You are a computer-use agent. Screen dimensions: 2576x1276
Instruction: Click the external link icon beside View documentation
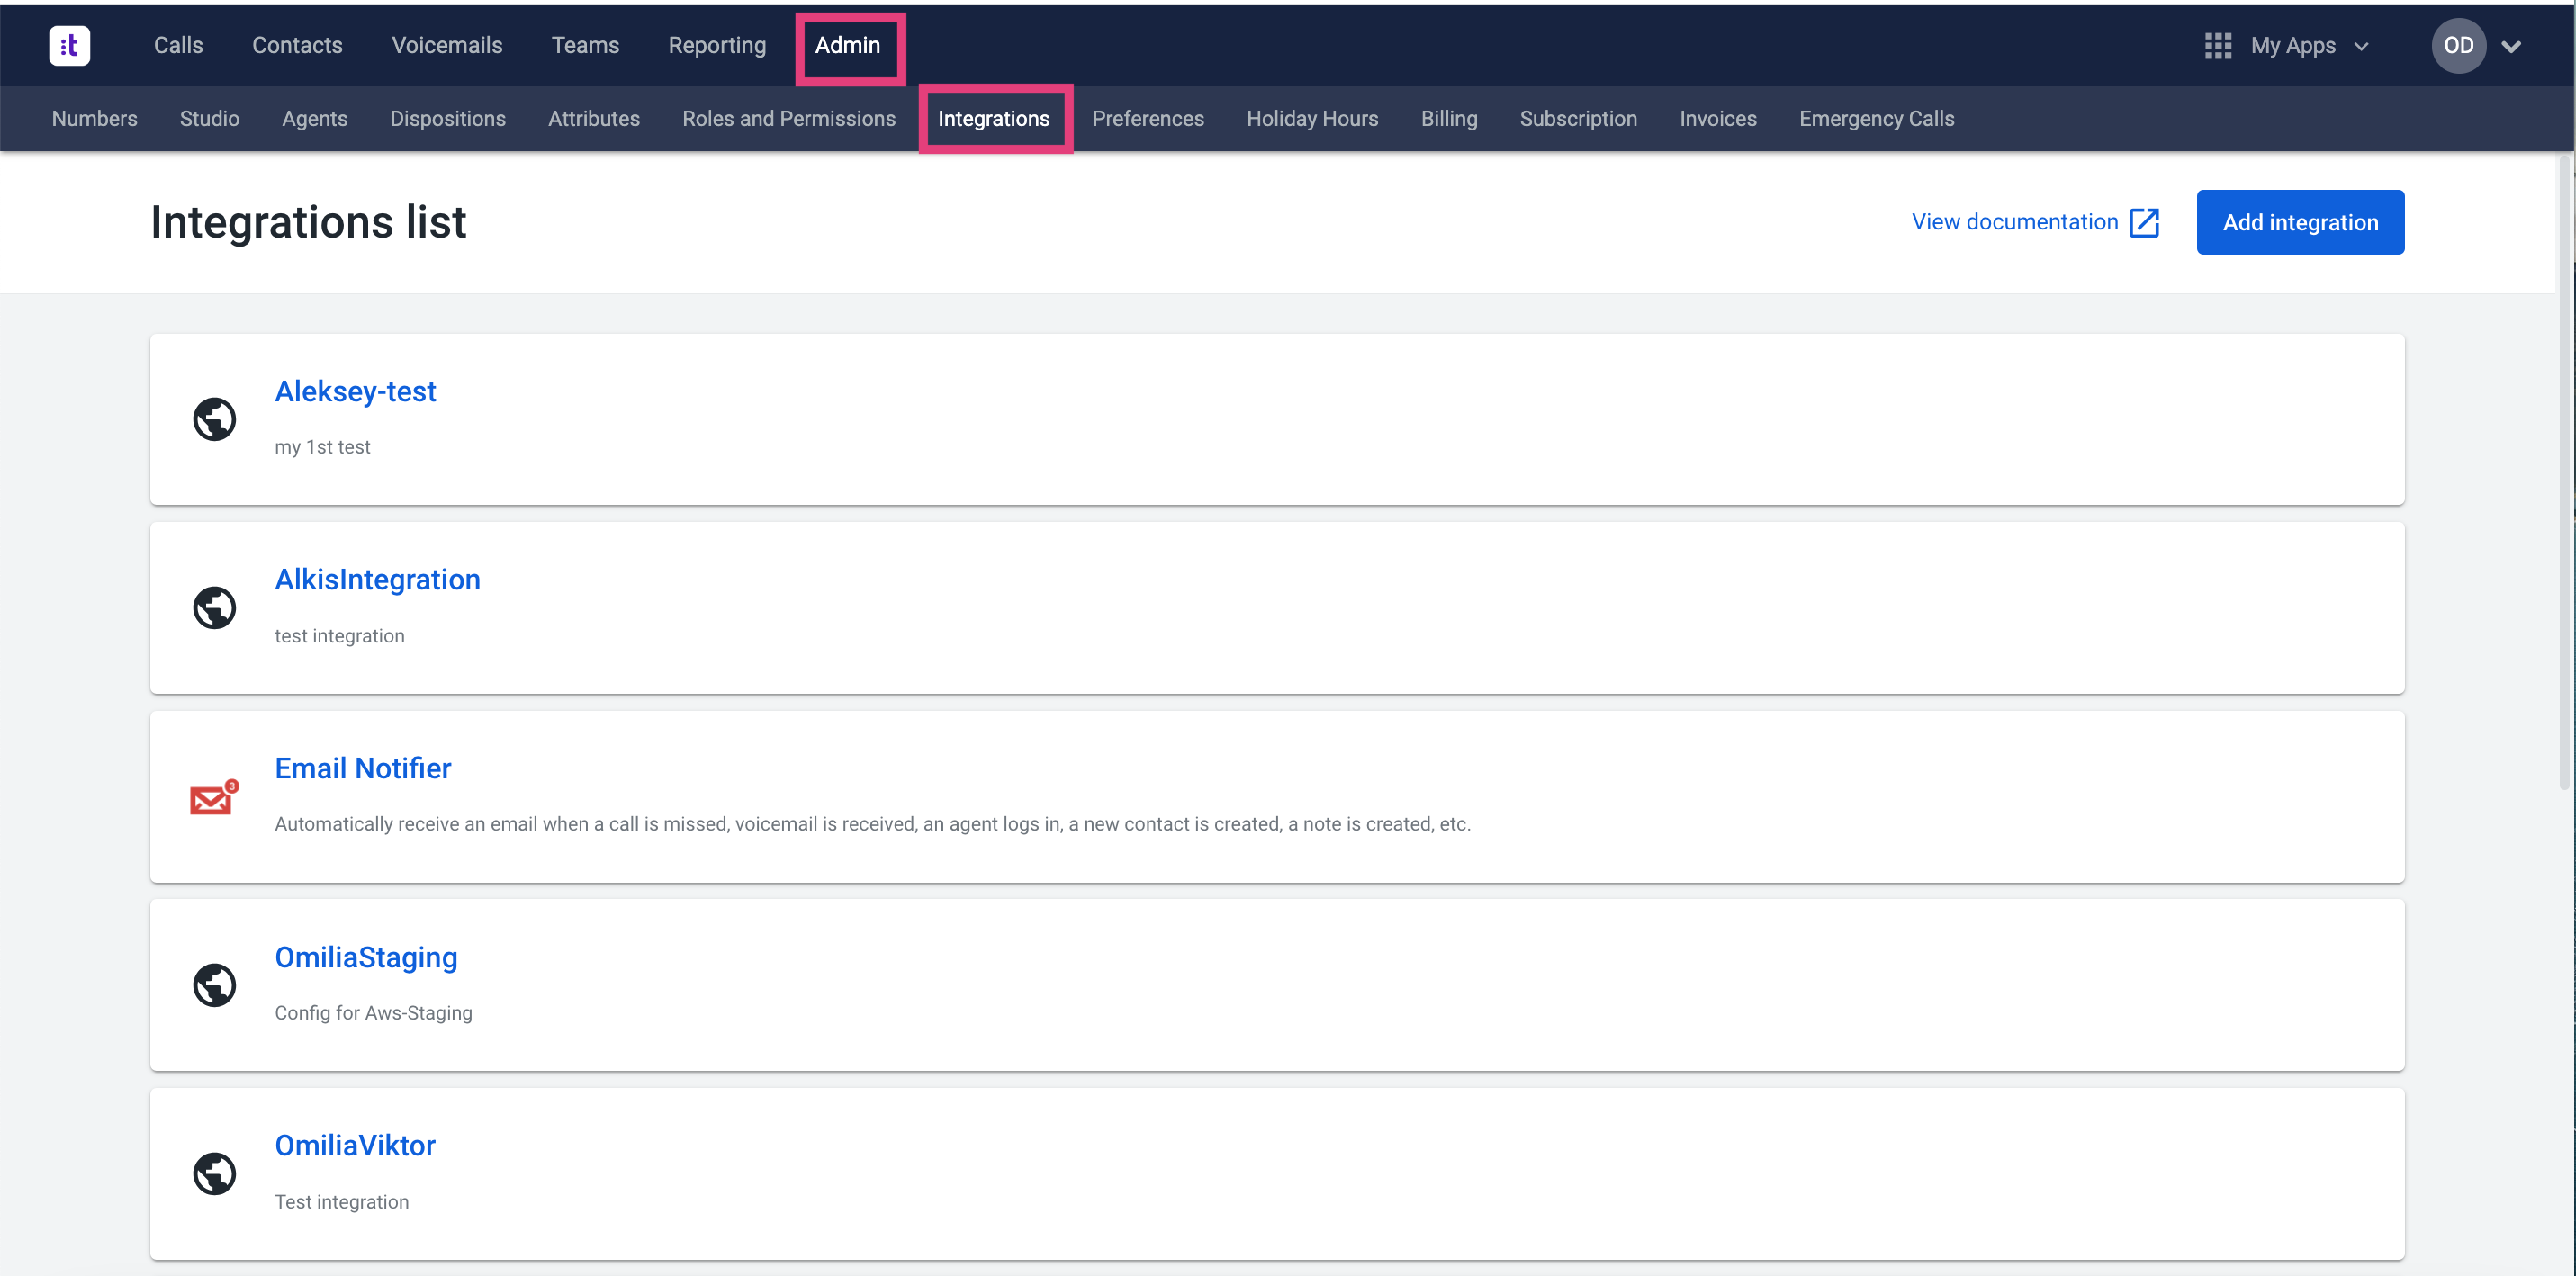coord(2144,222)
